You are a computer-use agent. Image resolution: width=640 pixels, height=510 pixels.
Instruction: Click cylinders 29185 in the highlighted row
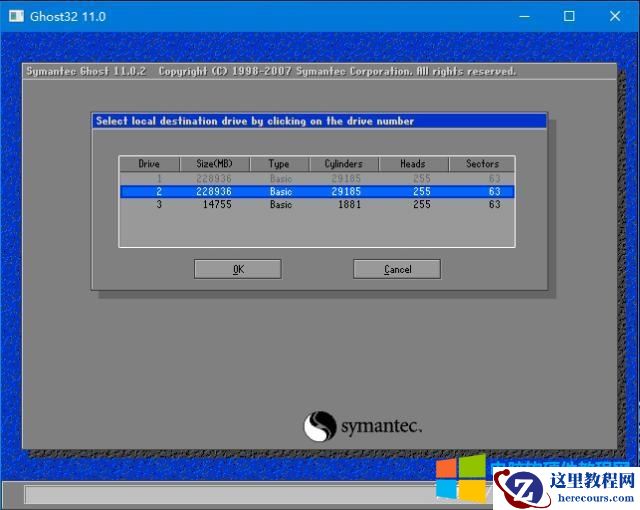click(346, 191)
